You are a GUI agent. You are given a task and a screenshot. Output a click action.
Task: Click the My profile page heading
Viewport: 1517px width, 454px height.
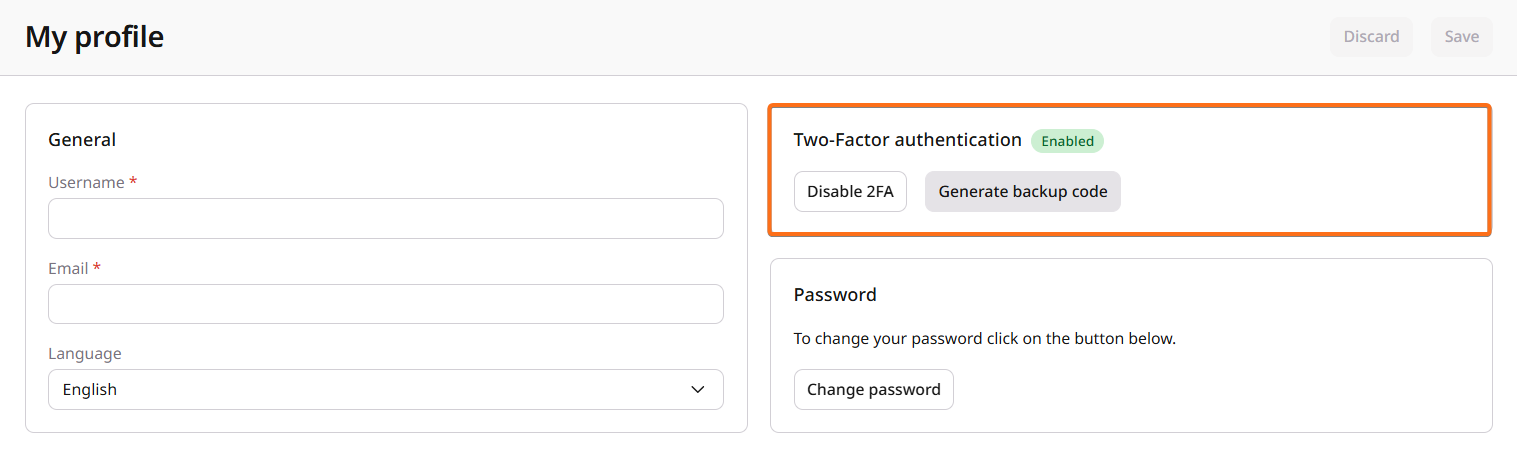[94, 37]
